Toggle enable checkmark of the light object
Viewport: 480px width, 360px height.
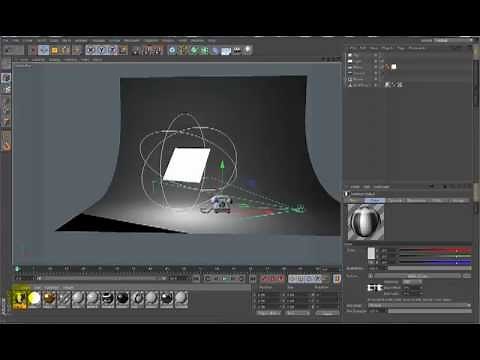pyautogui.click(x=382, y=61)
